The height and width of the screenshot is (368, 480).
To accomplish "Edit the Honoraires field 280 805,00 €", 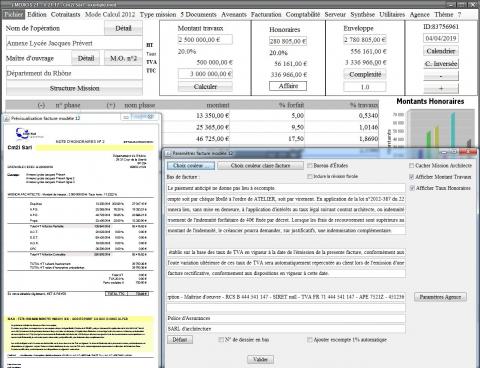I will pyautogui.click(x=288, y=41).
